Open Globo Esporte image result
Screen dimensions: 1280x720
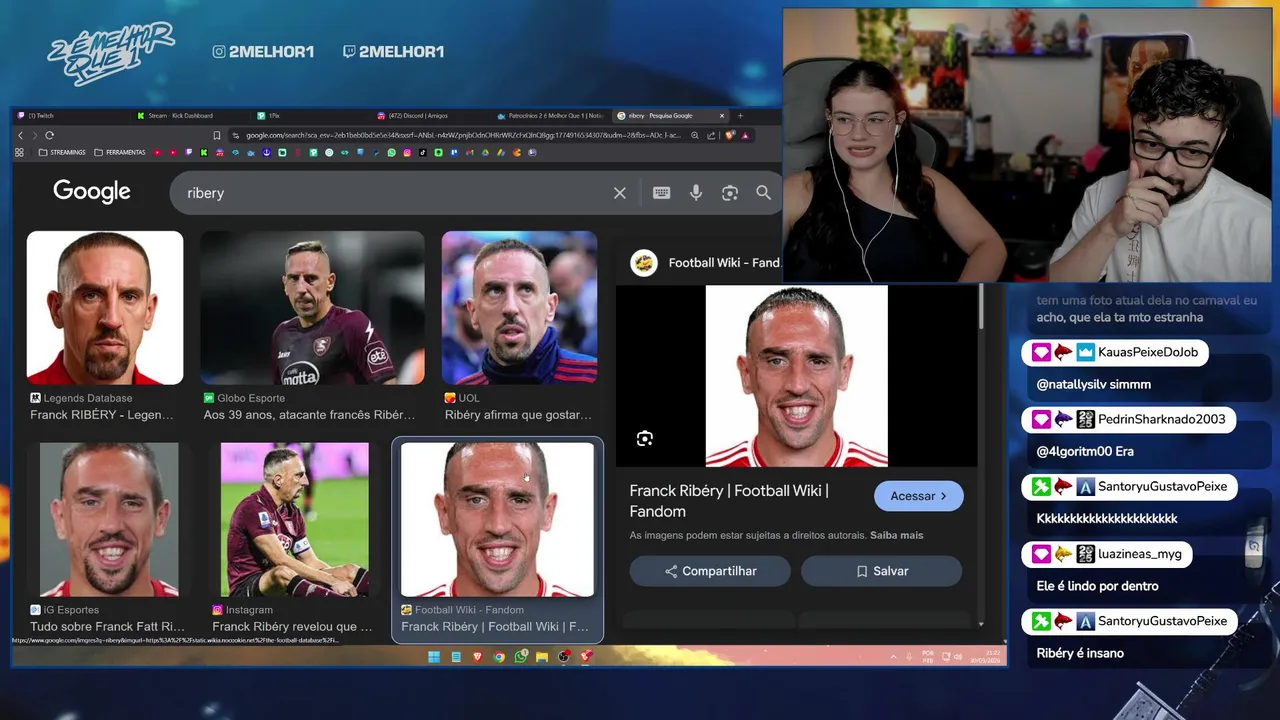[x=313, y=308]
